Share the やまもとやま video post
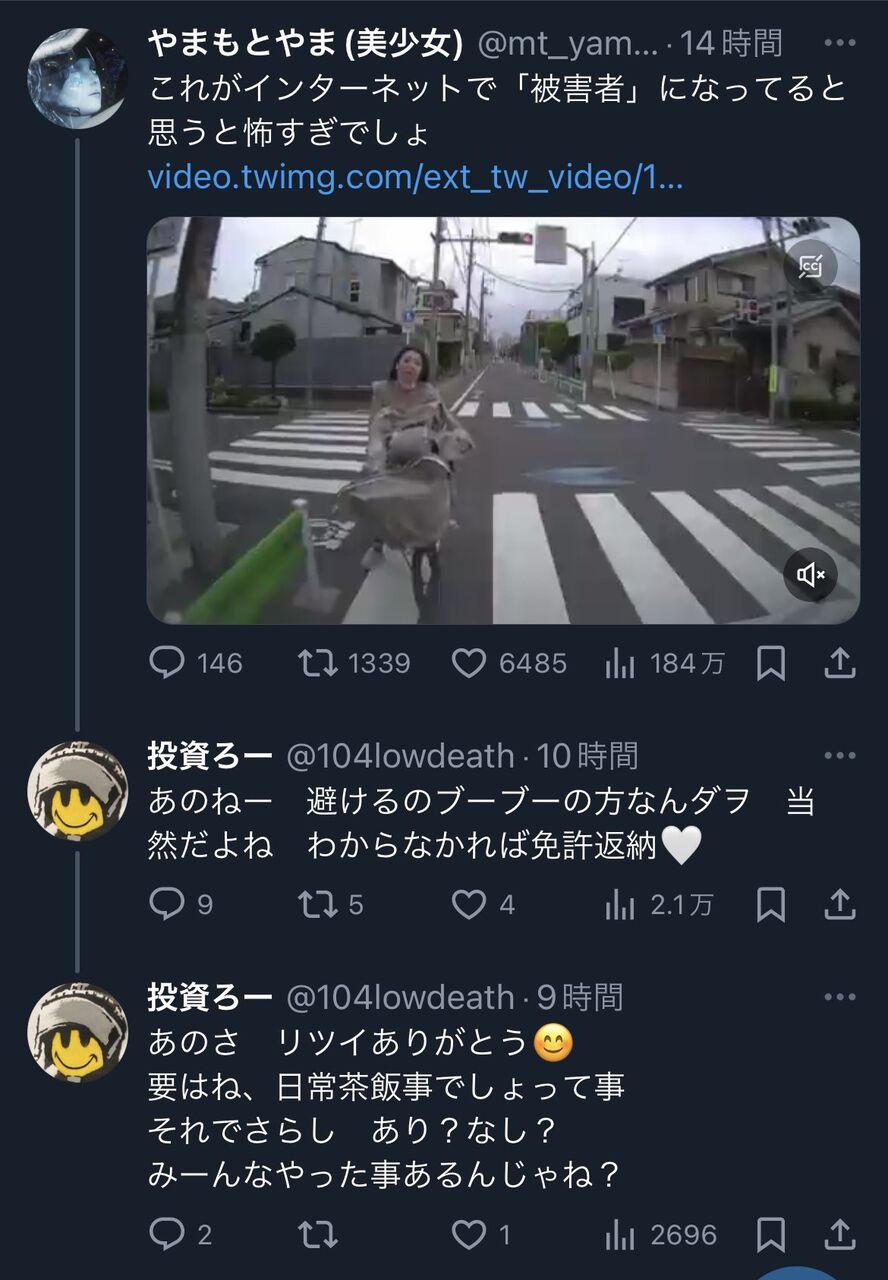This screenshot has height=1280, width=888. [841, 663]
